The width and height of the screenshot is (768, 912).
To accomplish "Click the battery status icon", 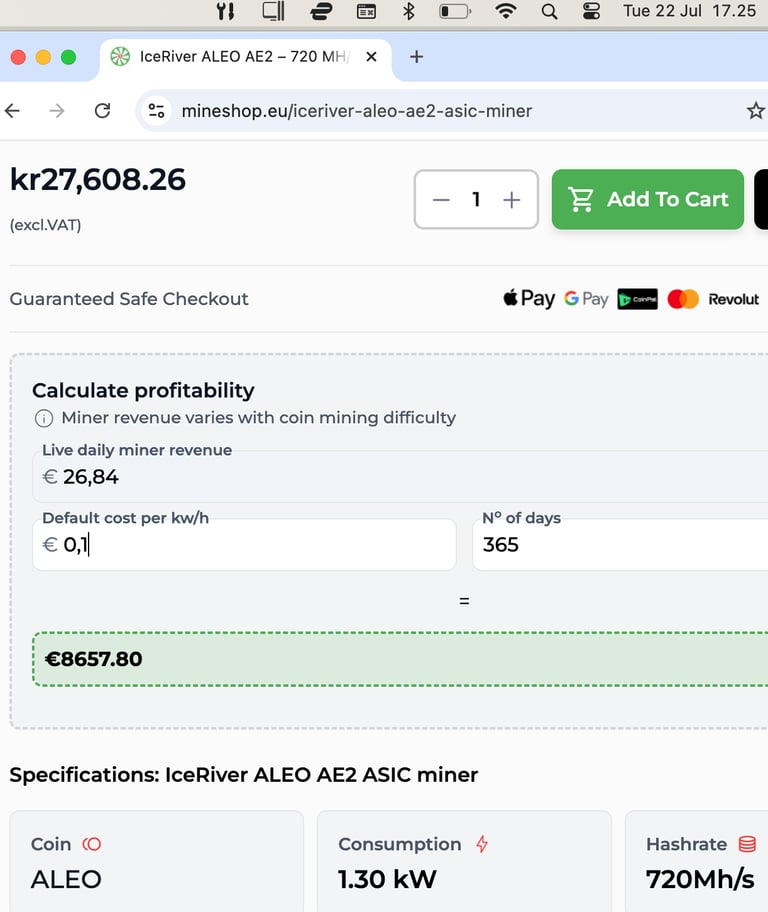I will 455,11.
